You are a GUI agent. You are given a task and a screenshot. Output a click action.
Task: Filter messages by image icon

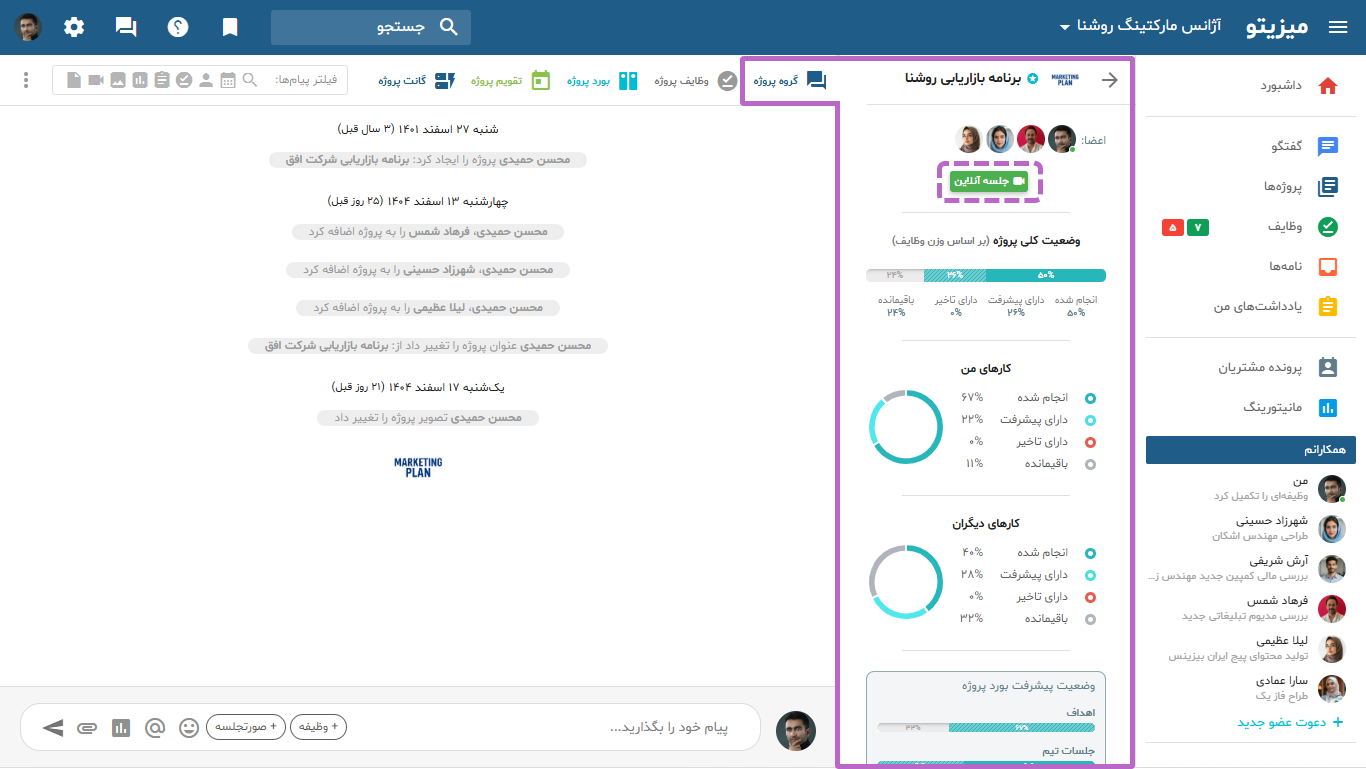point(118,80)
